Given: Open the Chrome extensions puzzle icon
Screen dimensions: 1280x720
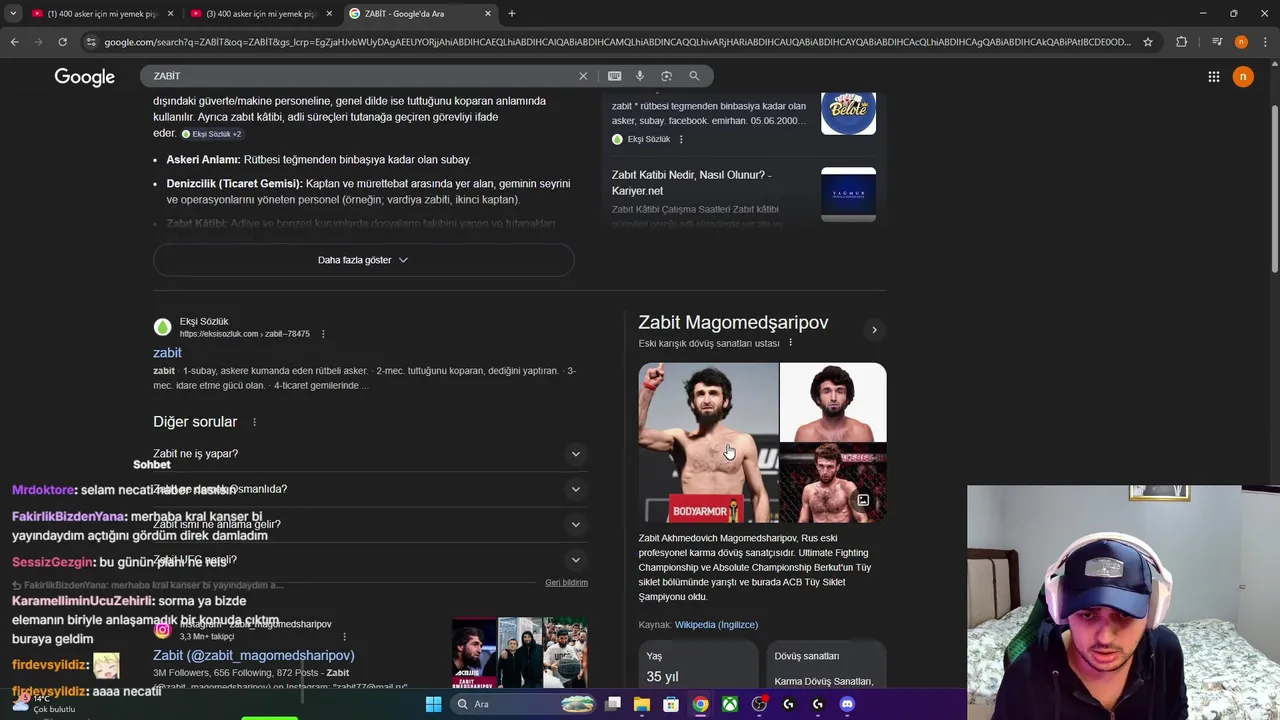Looking at the screenshot, I should point(1182,42).
